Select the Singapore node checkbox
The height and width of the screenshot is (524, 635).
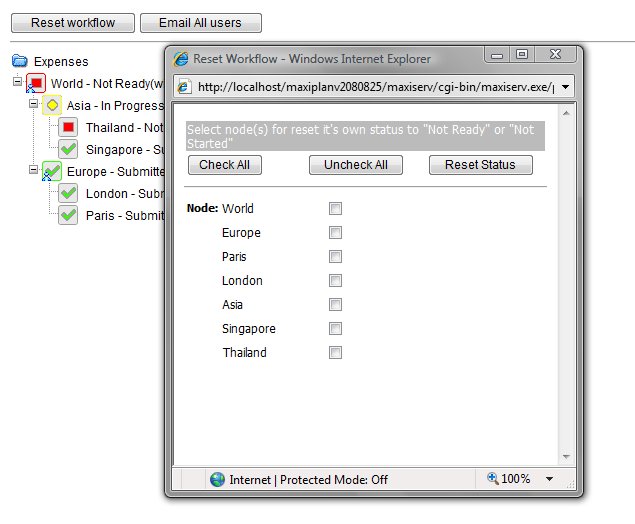[336, 329]
